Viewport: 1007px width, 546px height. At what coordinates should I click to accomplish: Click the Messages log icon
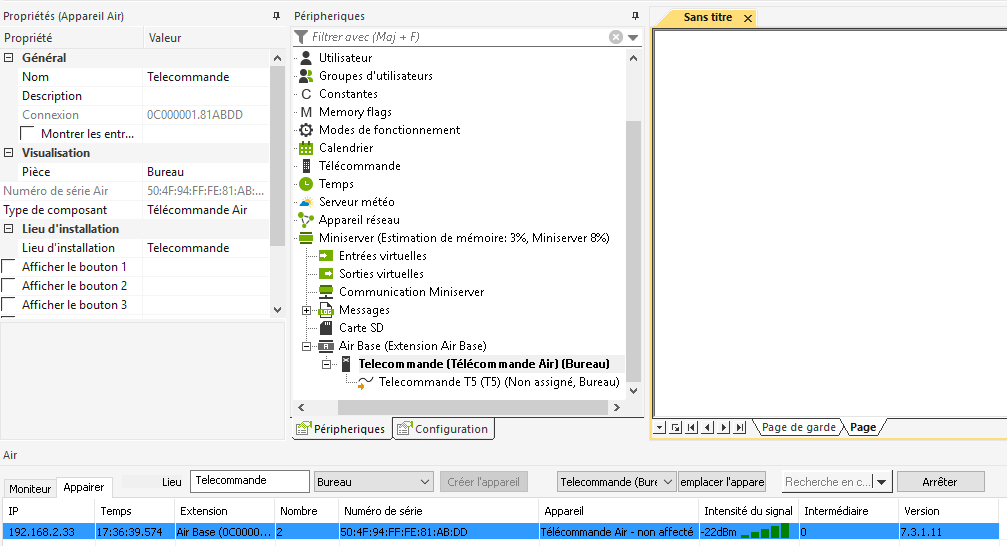326,310
